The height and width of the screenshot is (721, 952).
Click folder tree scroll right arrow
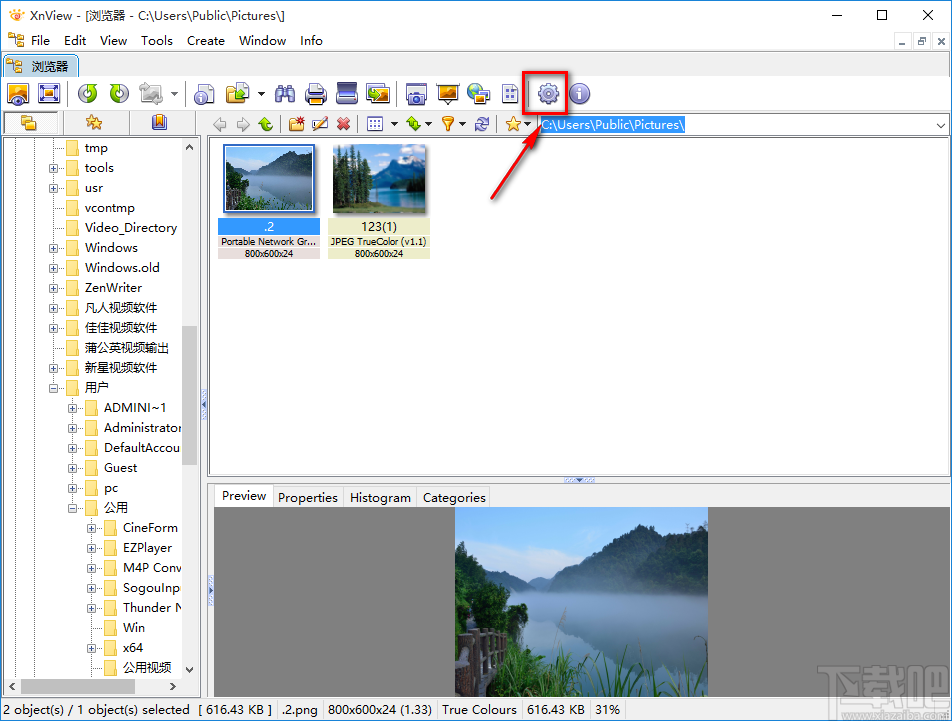pyautogui.click(x=173, y=686)
